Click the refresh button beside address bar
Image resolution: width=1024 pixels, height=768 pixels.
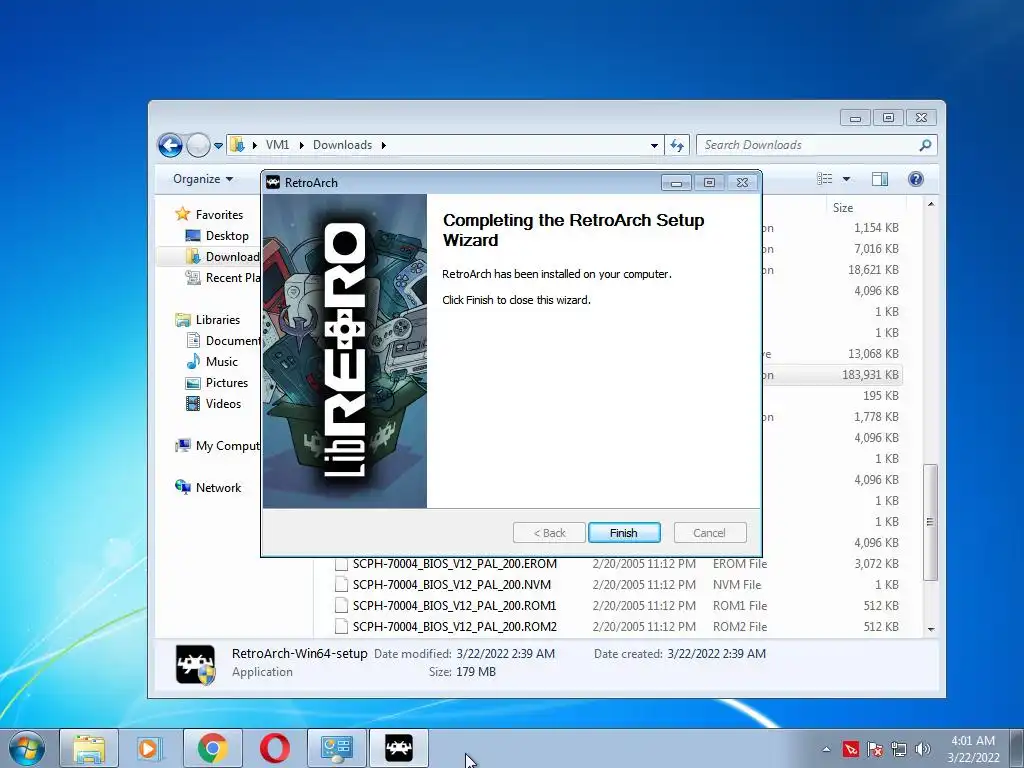coord(677,145)
